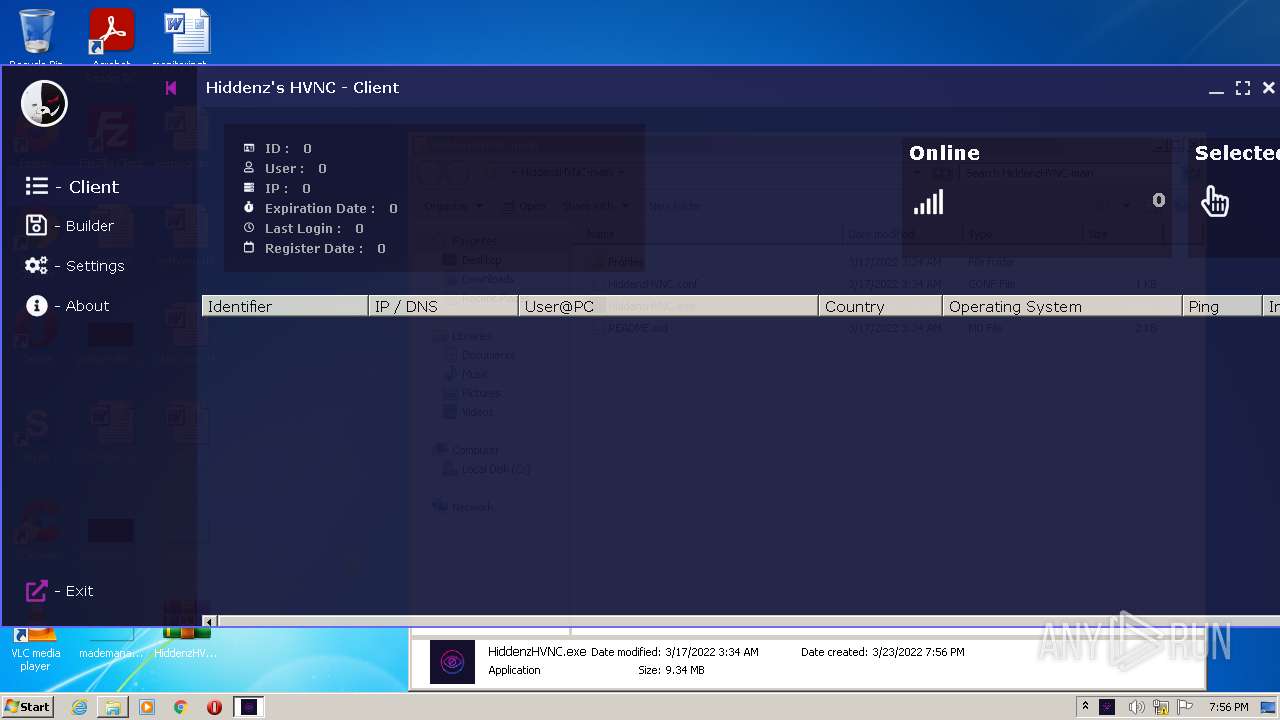Open the About section in the sidebar
1280x720 pixels.
67,306
